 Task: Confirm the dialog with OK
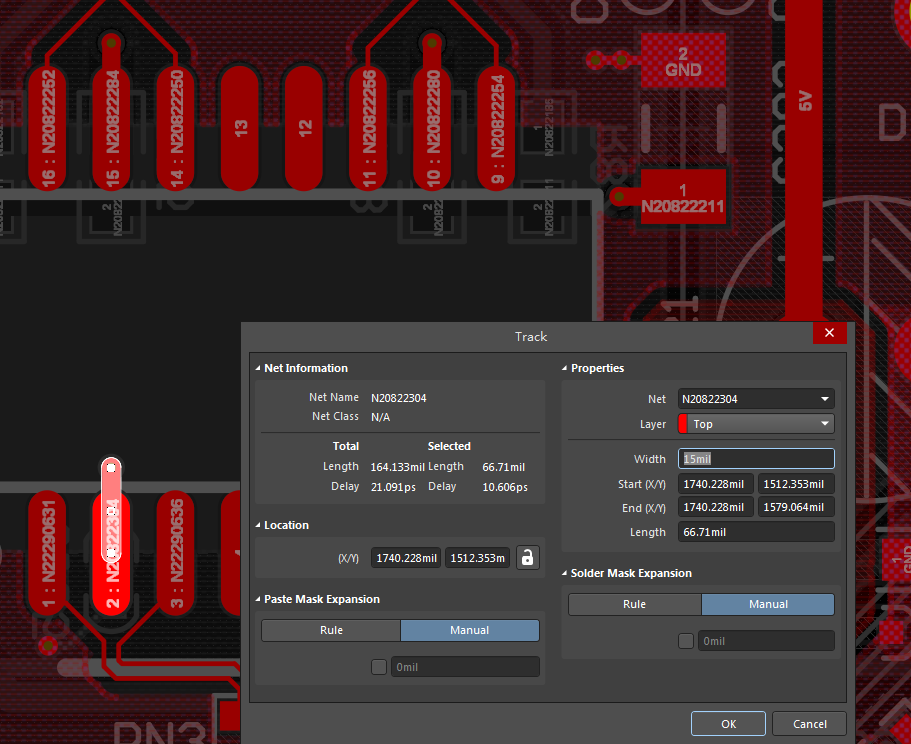click(x=728, y=724)
